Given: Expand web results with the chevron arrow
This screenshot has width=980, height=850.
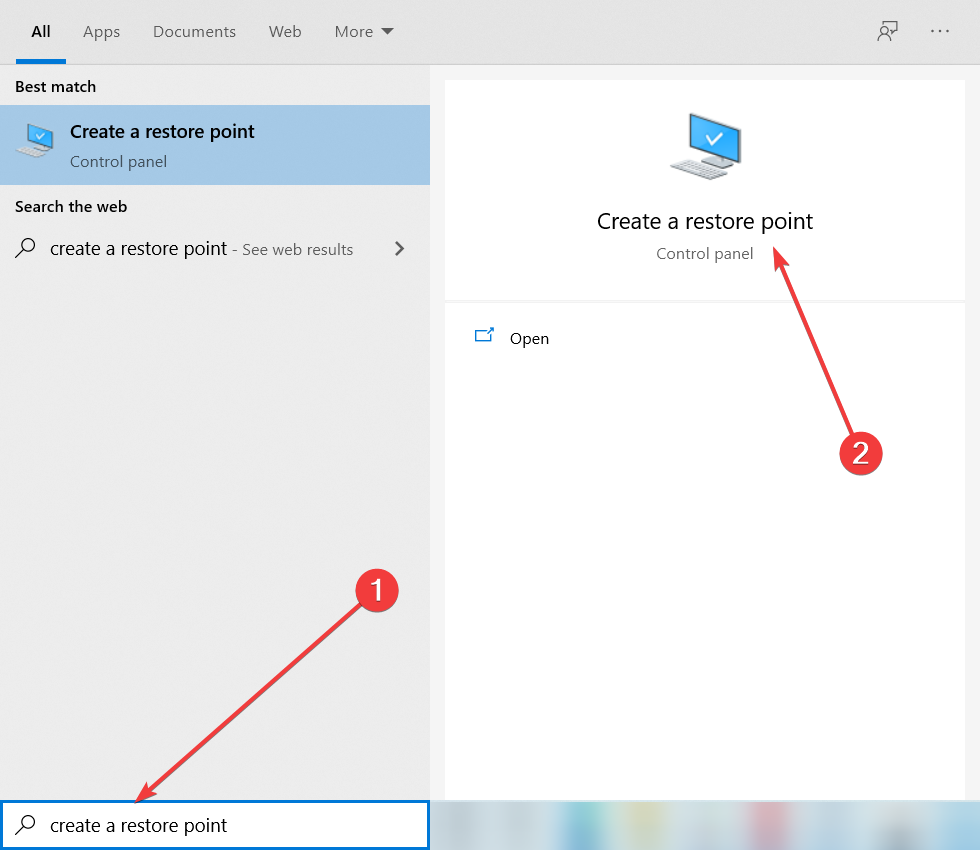Looking at the screenshot, I should click(x=399, y=249).
